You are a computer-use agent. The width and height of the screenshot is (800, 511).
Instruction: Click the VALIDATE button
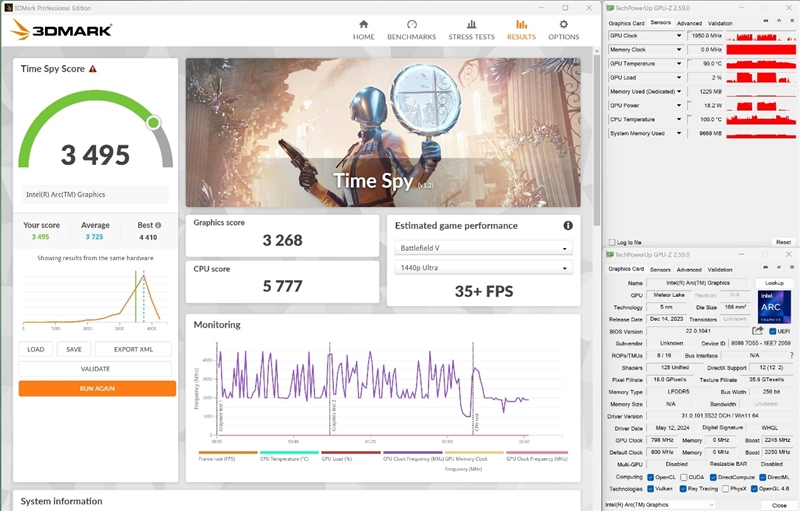coord(95,369)
